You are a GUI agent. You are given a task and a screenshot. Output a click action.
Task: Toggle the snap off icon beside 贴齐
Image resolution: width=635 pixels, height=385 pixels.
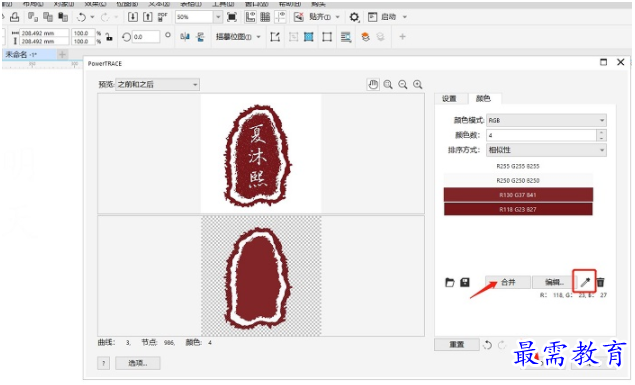pos(298,17)
